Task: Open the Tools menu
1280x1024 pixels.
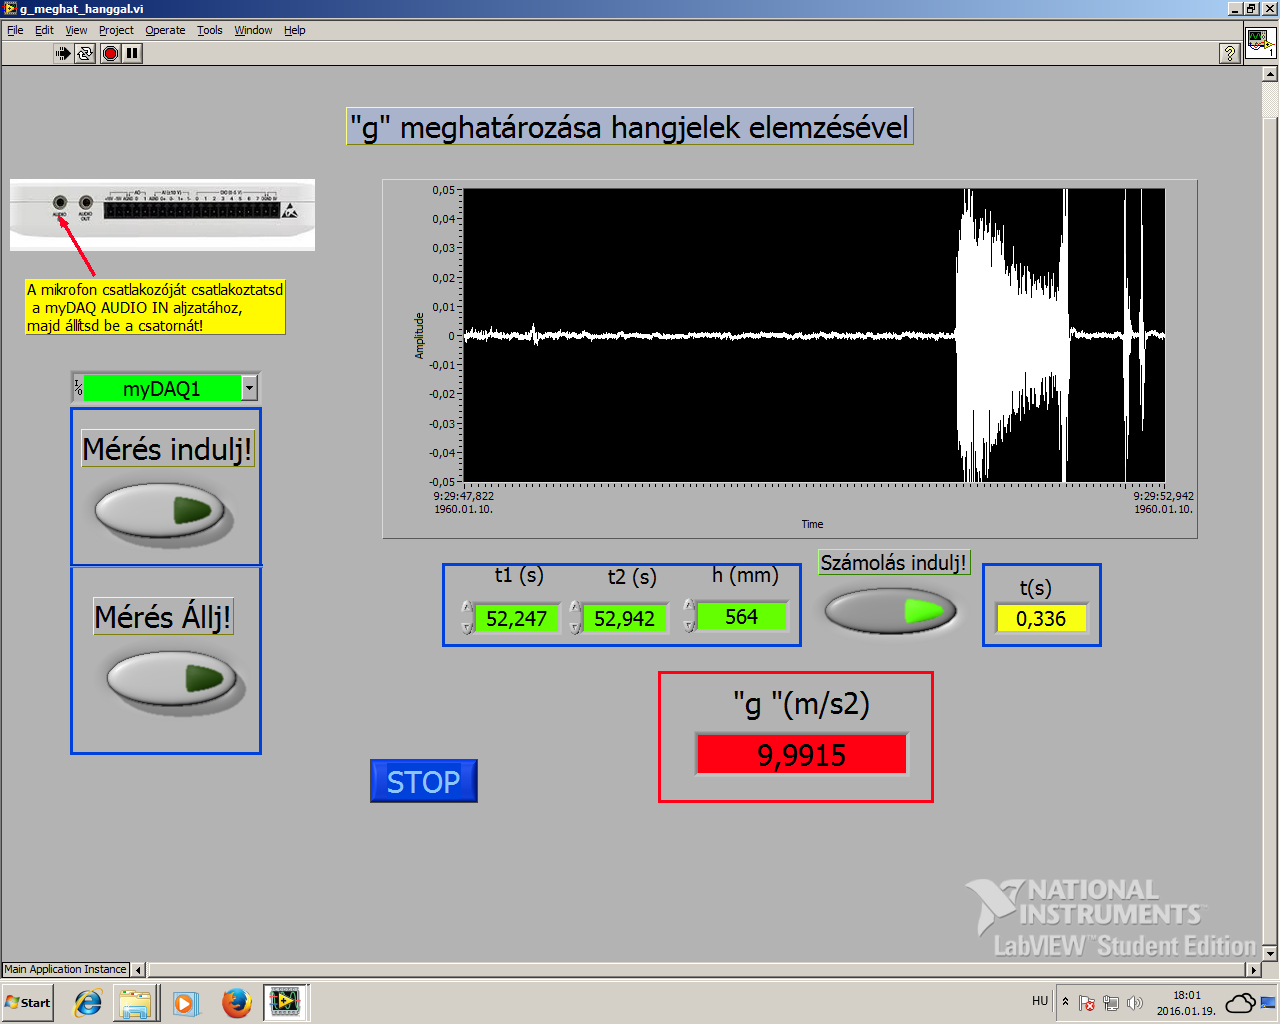Action: click(x=209, y=30)
